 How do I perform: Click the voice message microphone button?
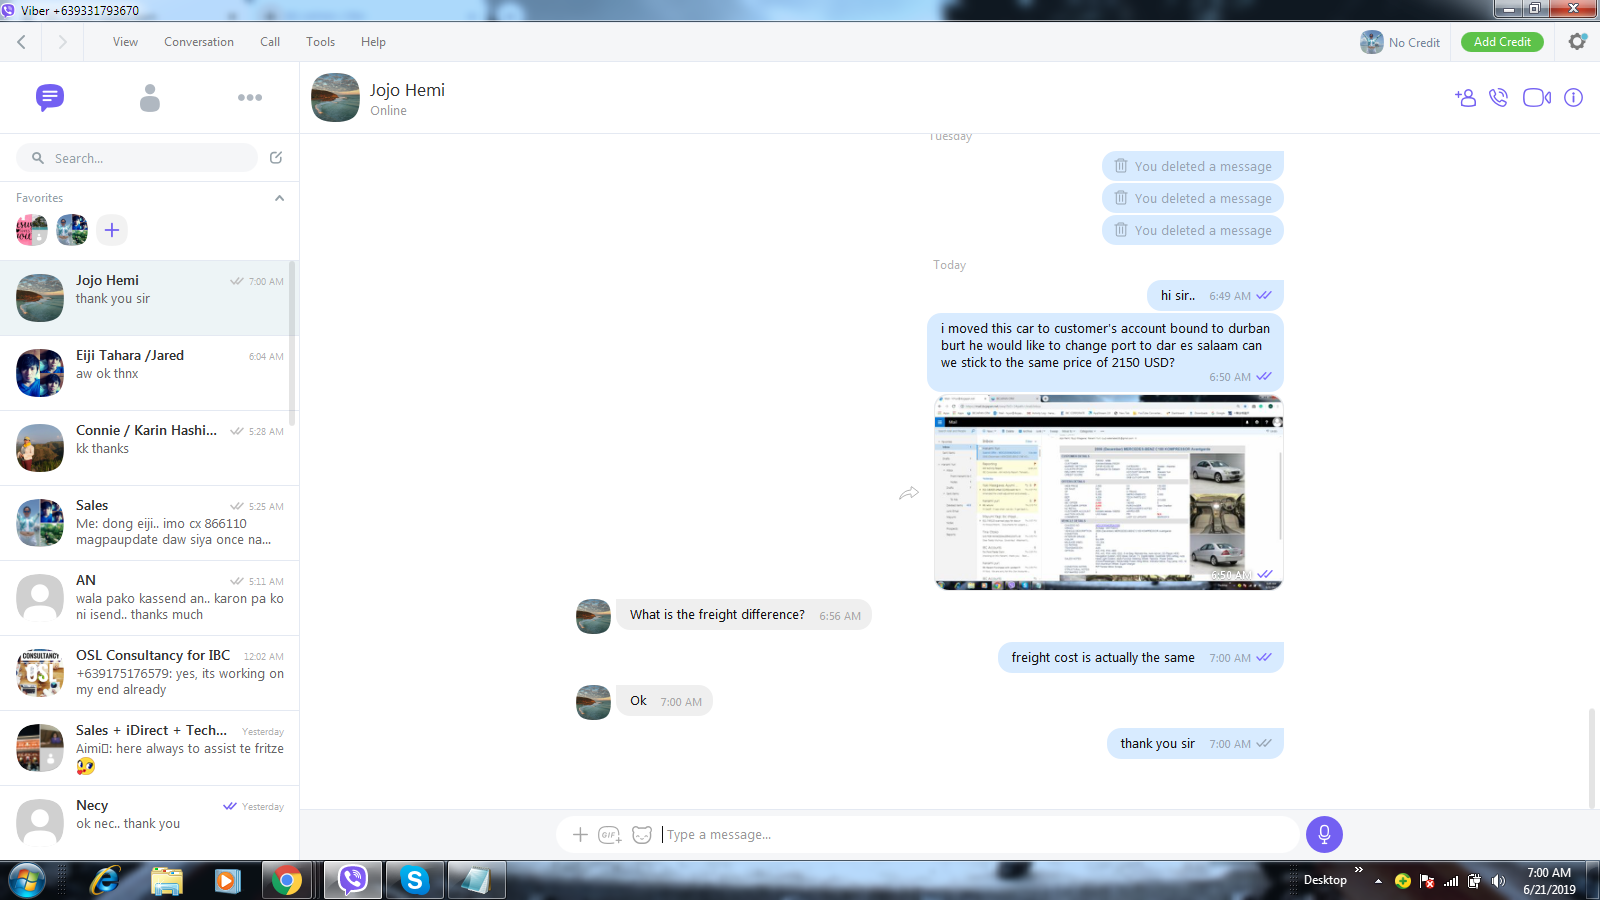(1324, 834)
